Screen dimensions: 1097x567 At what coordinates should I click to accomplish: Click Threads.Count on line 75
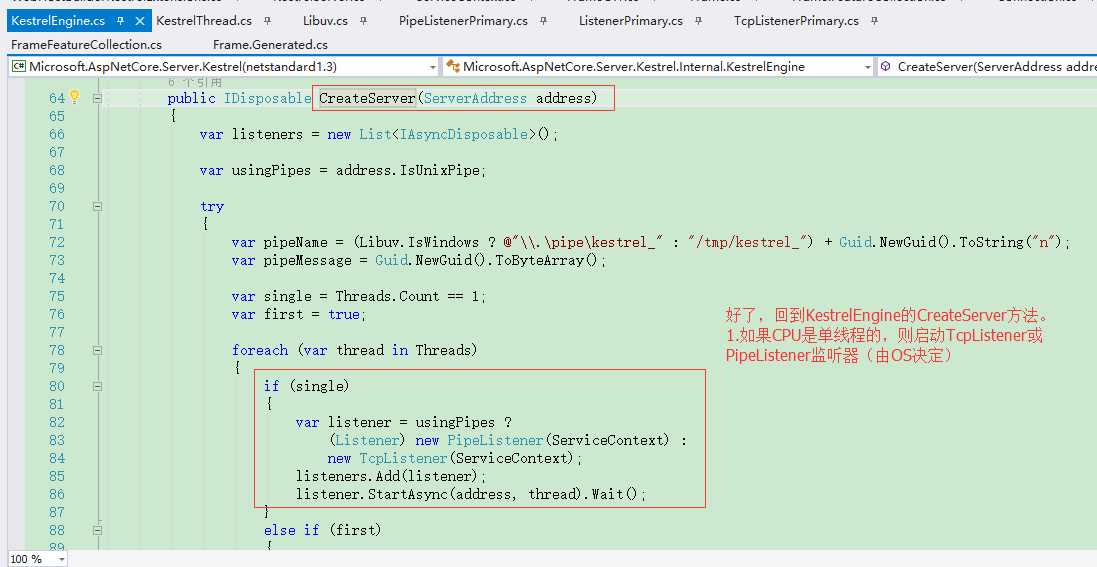(x=388, y=296)
